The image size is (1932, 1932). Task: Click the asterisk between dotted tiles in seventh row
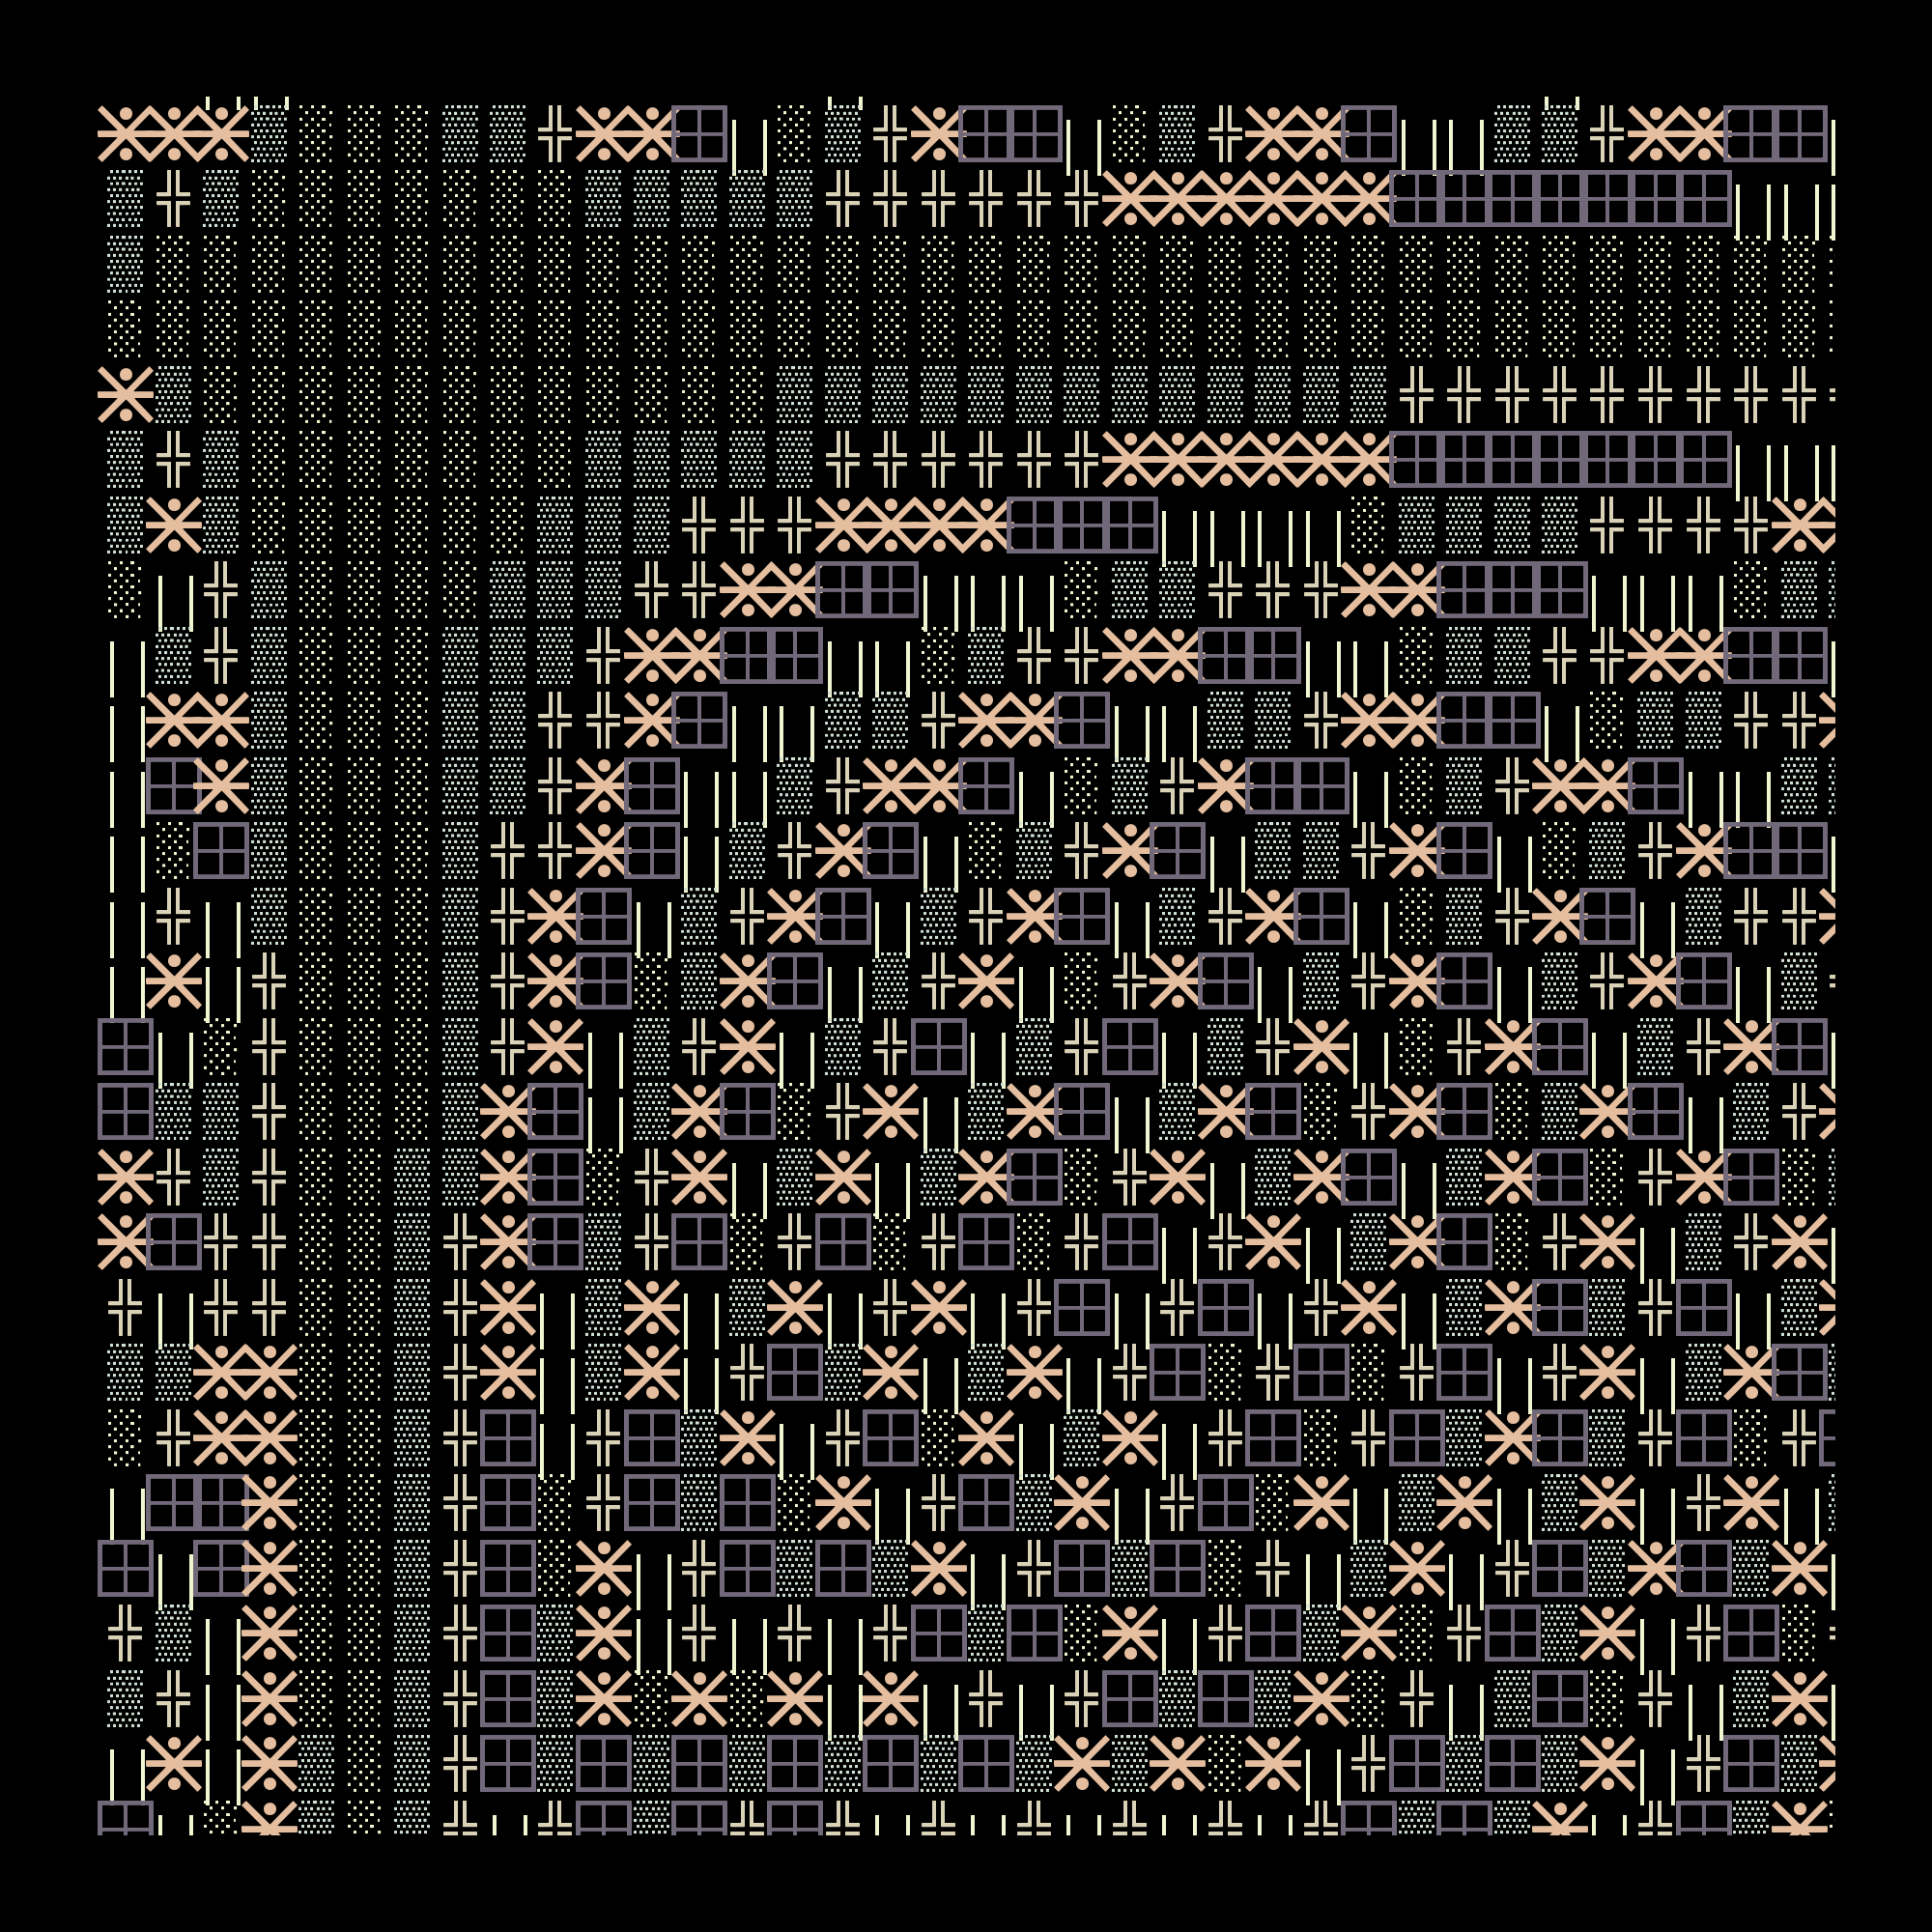pyautogui.click(x=173, y=524)
